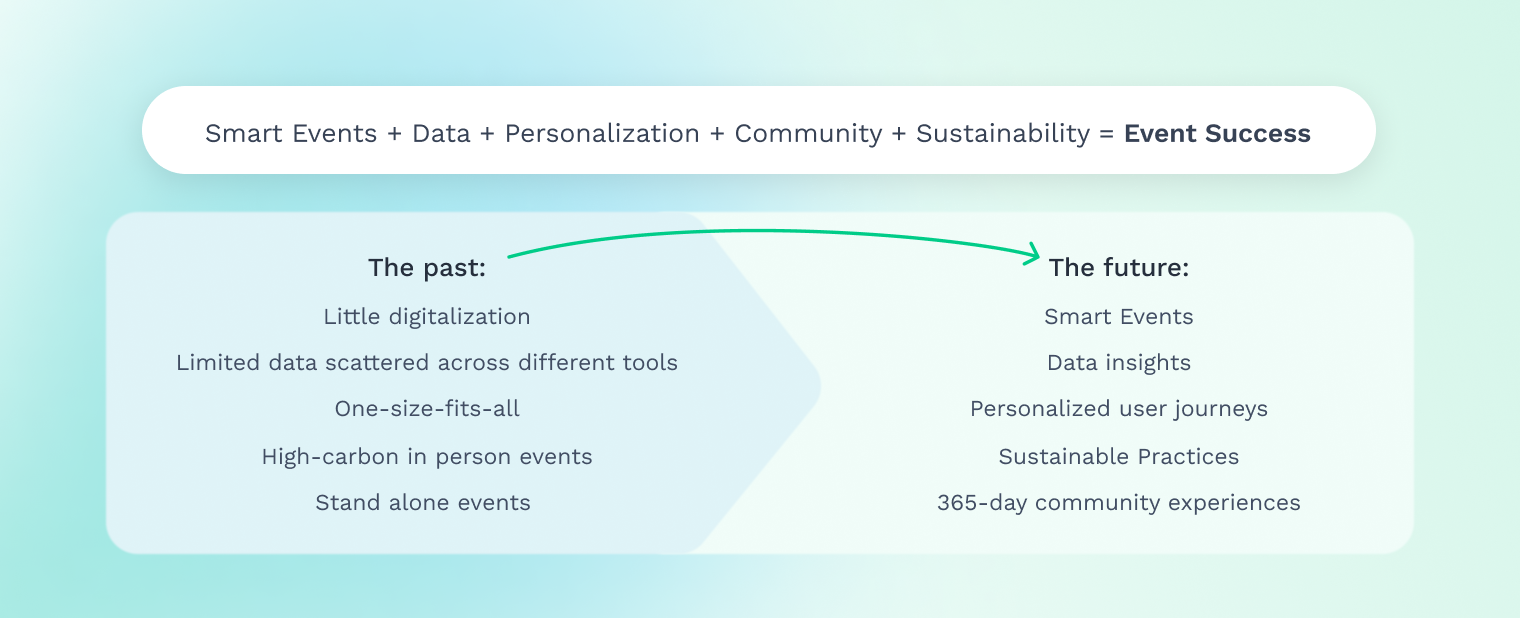The width and height of the screenshot is (1520, 618).
Task: Click '365-day community experiences' line
Action: coord(1119,503)
